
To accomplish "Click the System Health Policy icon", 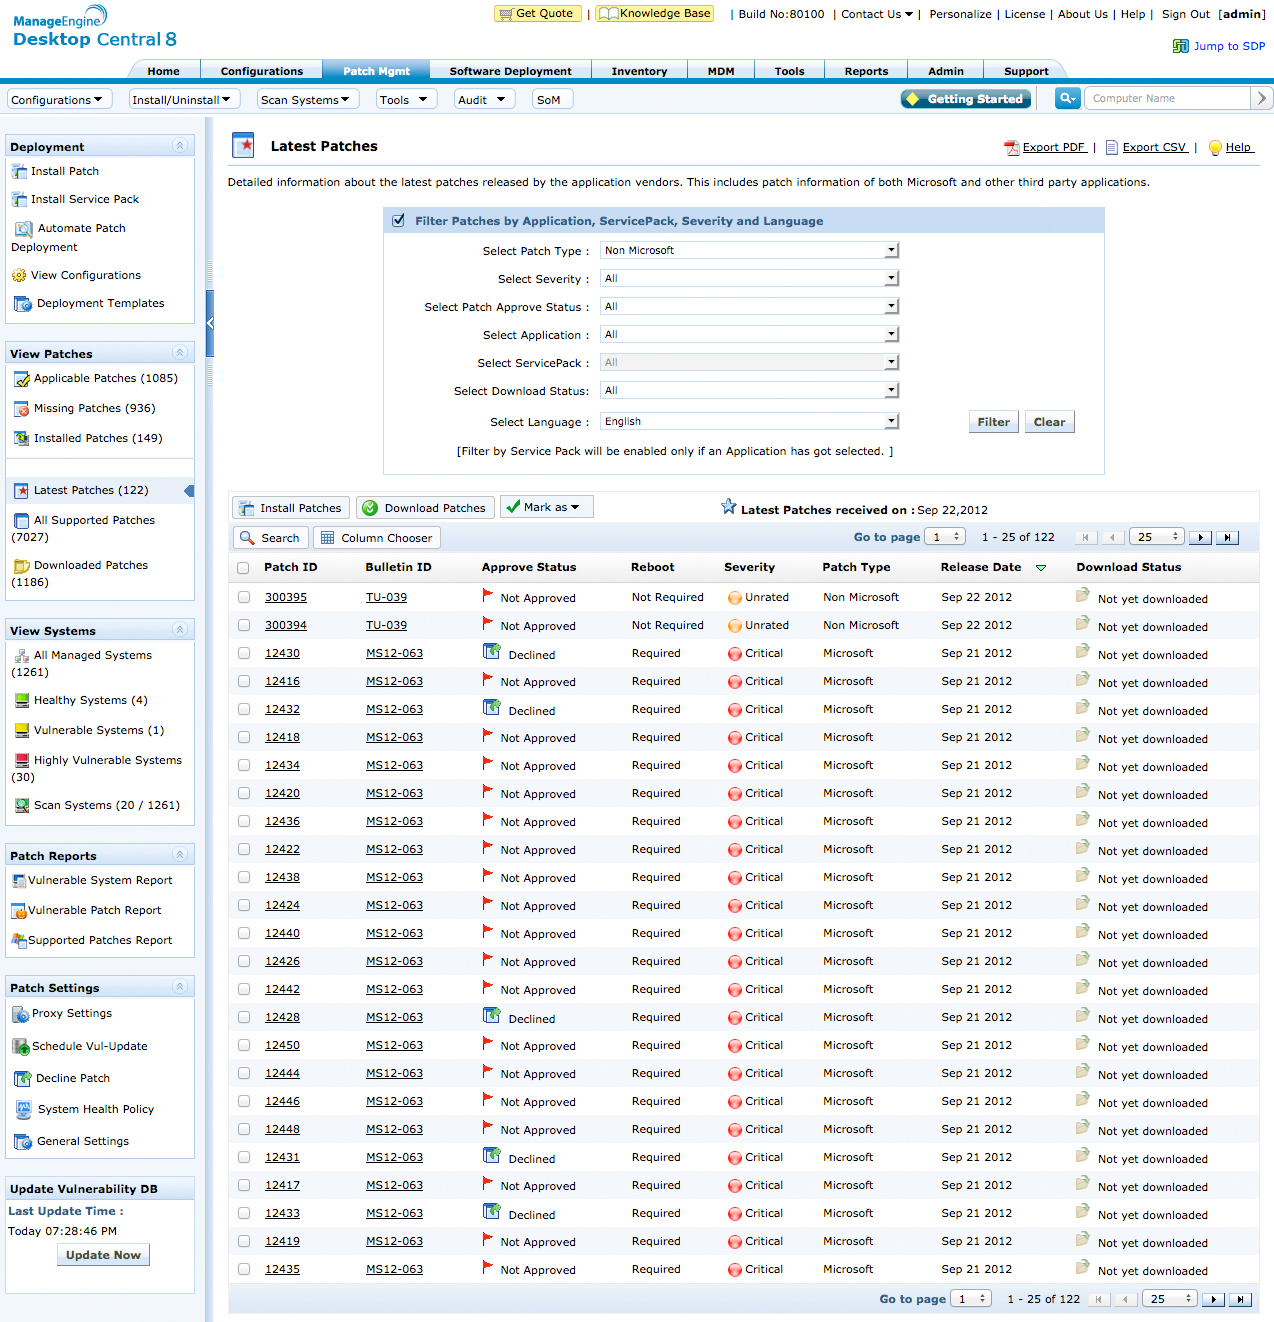I will click(23, 1110).
